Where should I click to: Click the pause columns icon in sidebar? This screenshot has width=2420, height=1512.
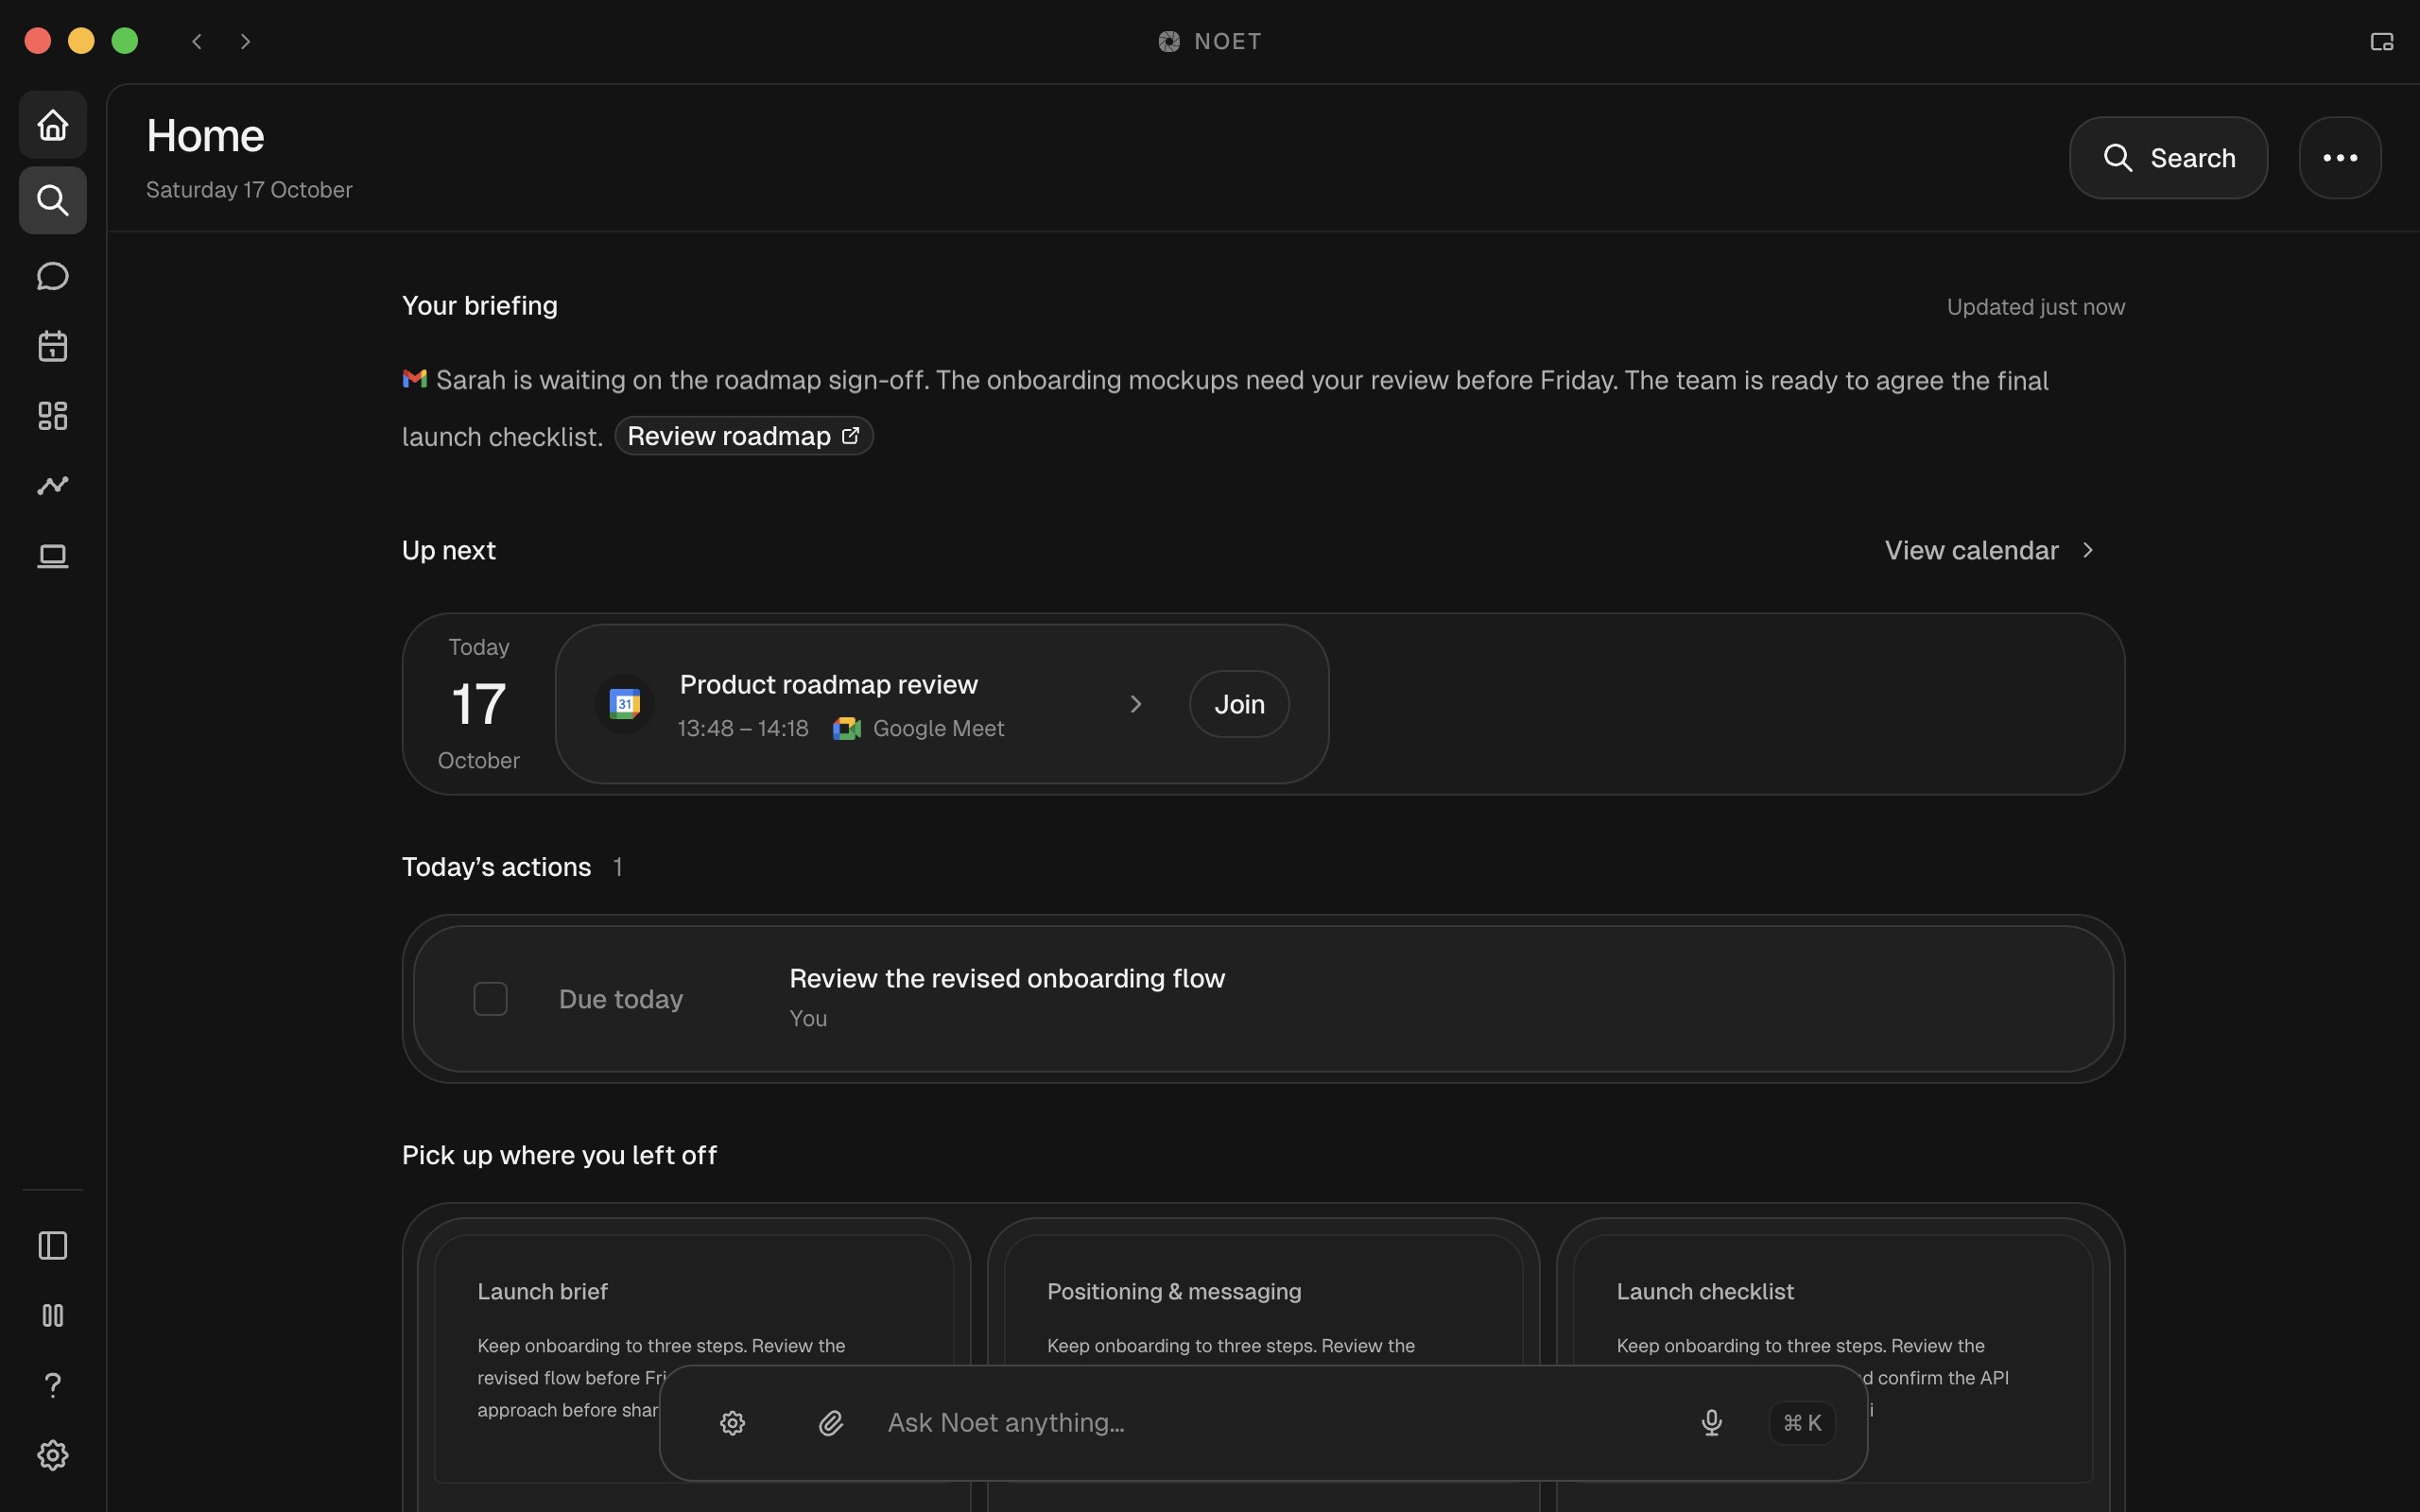(x=53, y=1315)
